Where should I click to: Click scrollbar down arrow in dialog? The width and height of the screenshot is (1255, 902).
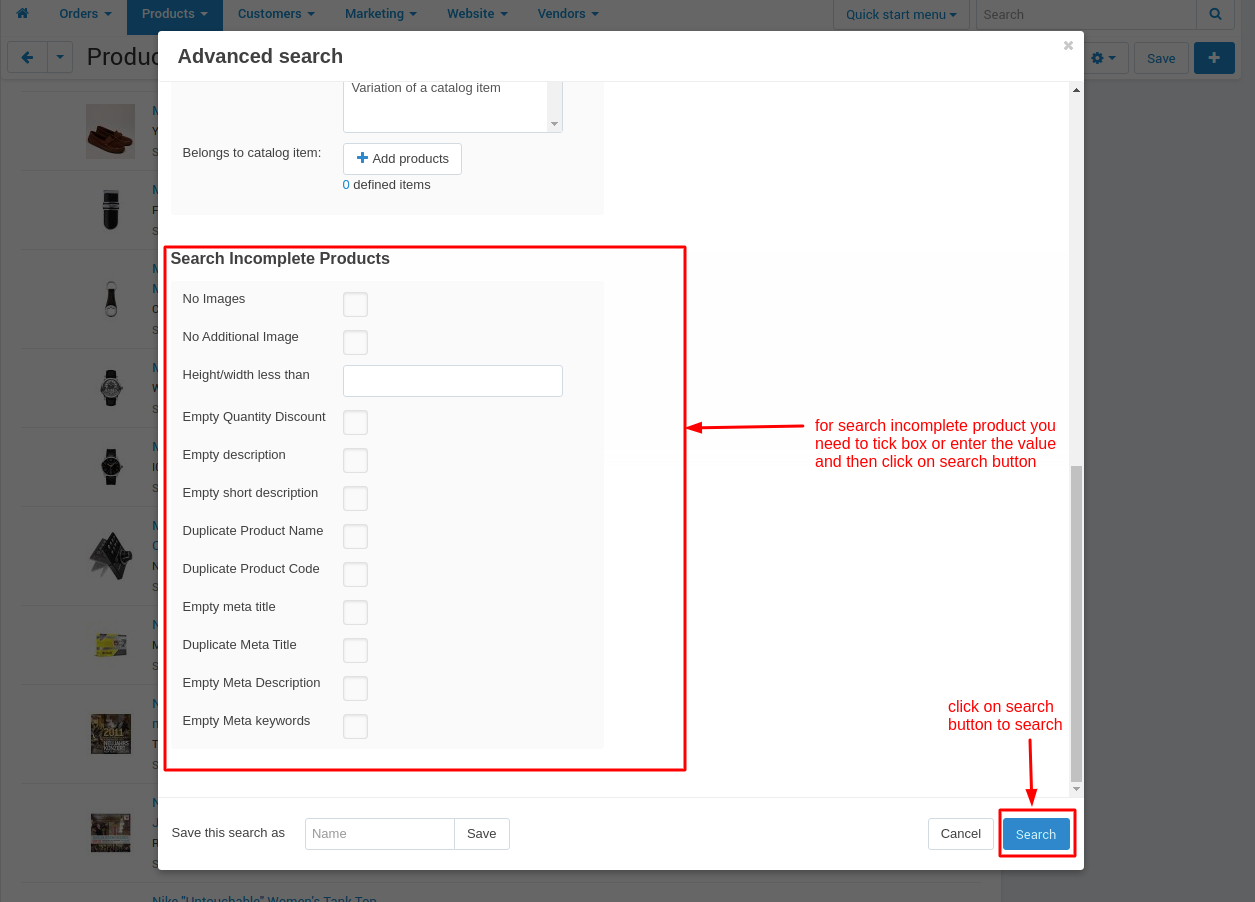(x=1076, y=788)
